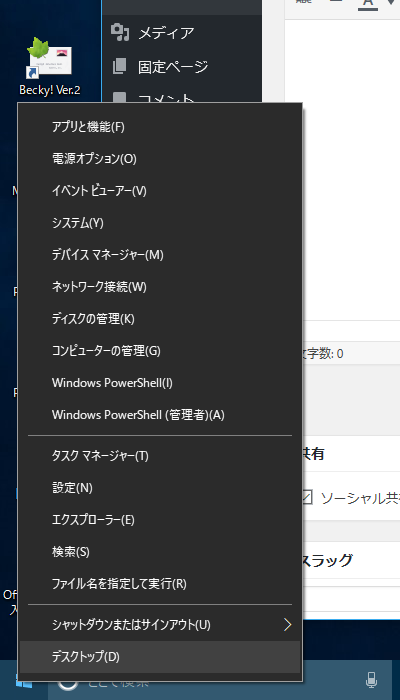This screenshot has height=700, width=400.
Task: Toggle the ソーシャル共有 checkbox
Action: click(x=306, y=497)
